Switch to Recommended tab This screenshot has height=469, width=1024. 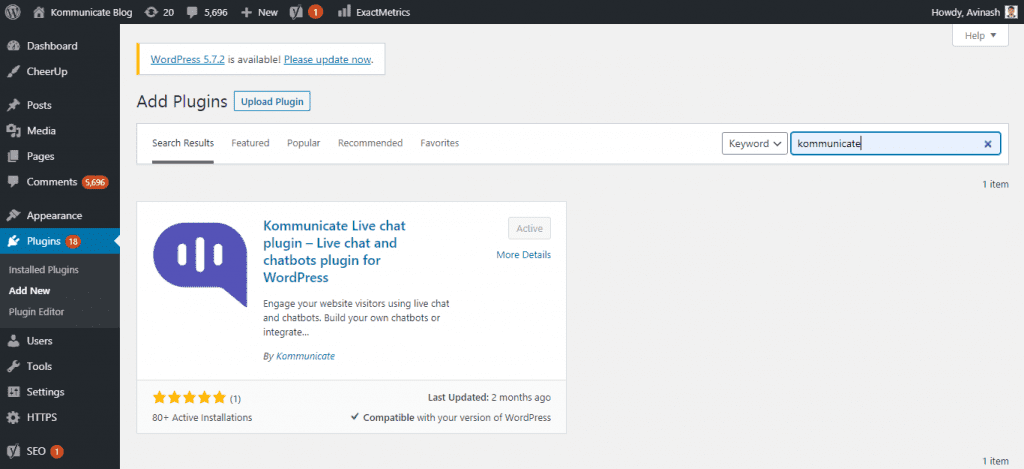370,143
